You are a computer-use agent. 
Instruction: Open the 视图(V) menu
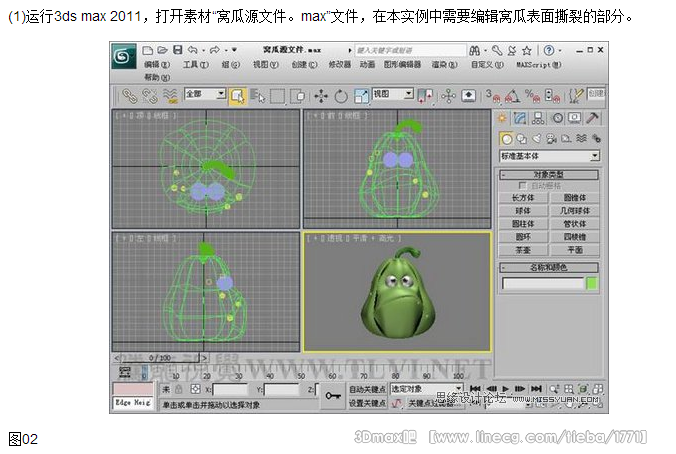tap(266, 65)
